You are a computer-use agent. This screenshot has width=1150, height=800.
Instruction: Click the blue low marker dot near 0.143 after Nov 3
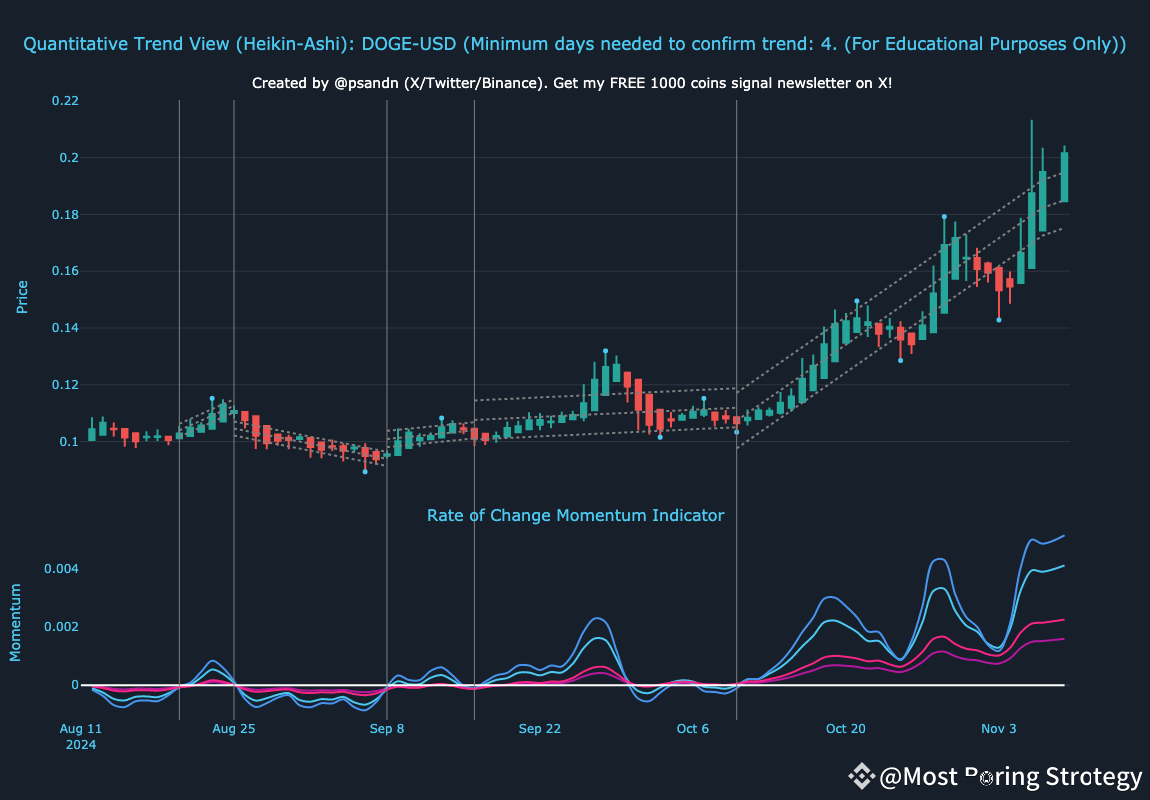[x=999, y=320]
